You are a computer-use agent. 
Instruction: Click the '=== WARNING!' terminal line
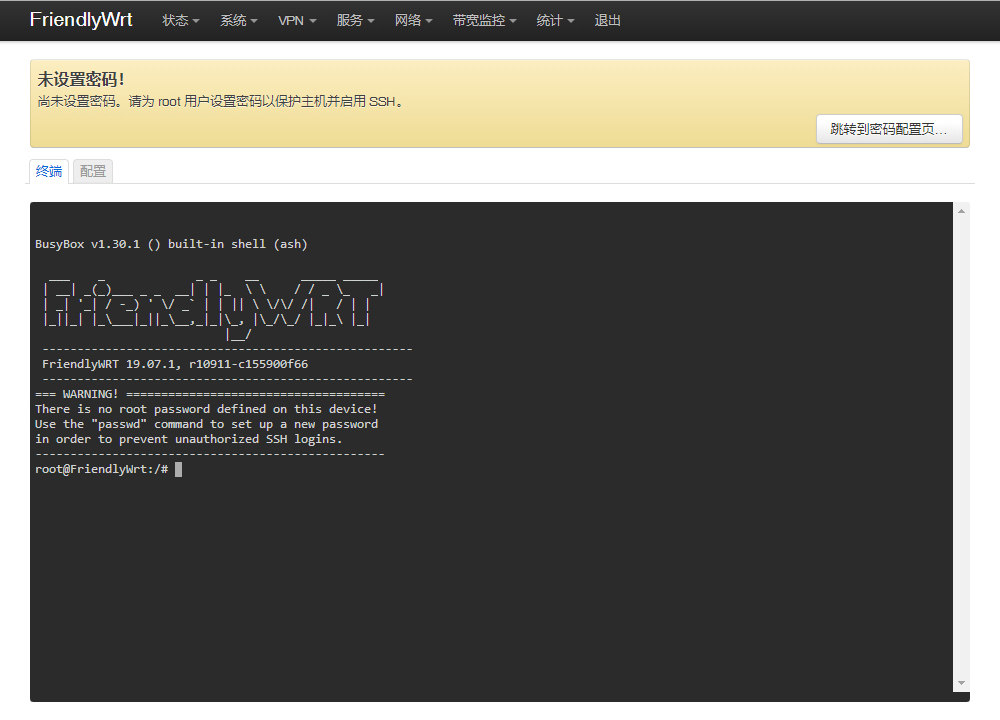210,394
